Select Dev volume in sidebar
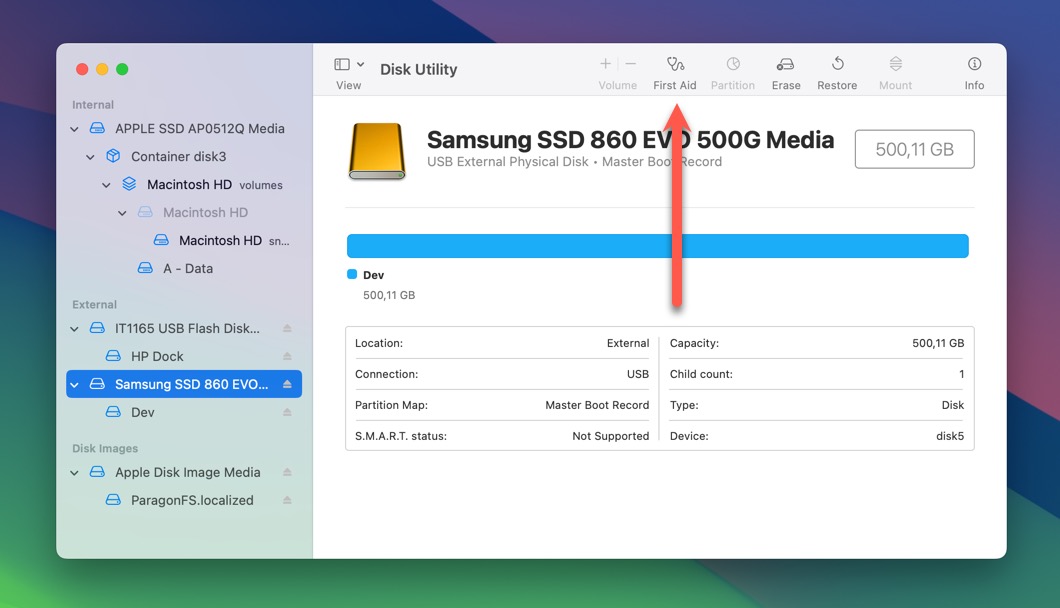The image size is (1060, 608). pyautogui.click(x=184, y=413)
